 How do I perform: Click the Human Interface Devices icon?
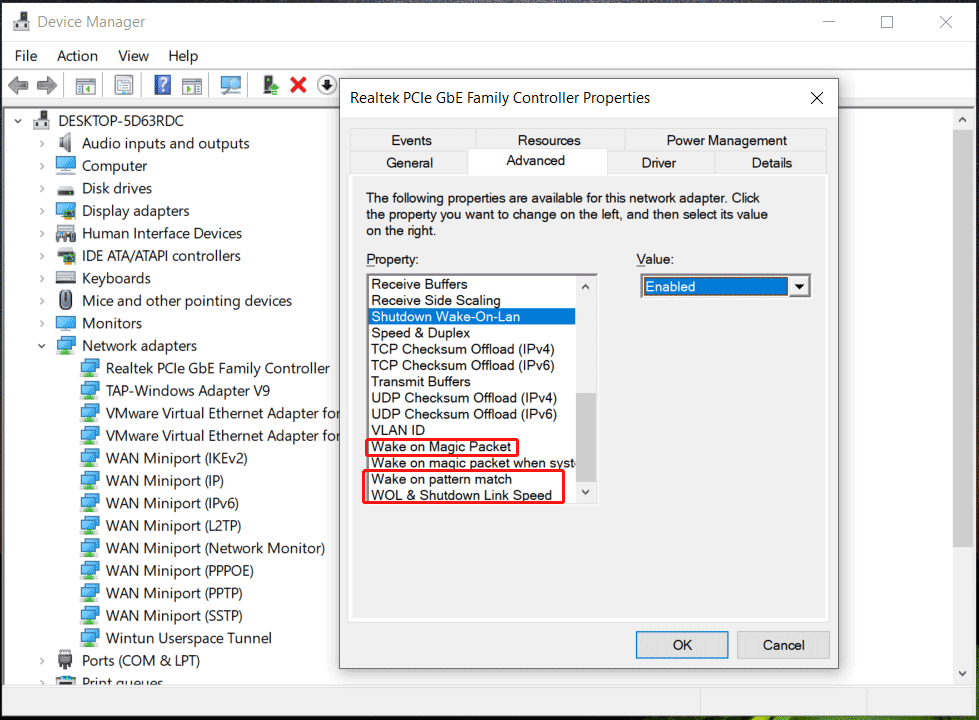(66, 234)
